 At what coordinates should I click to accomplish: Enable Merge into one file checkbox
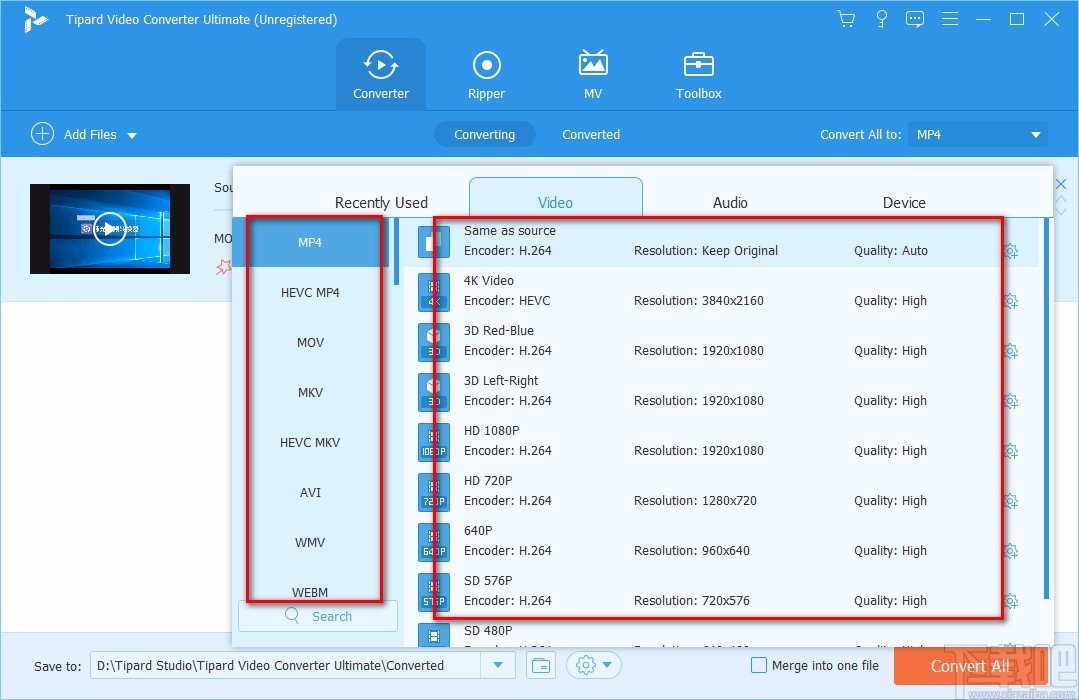tap(759, 665)
